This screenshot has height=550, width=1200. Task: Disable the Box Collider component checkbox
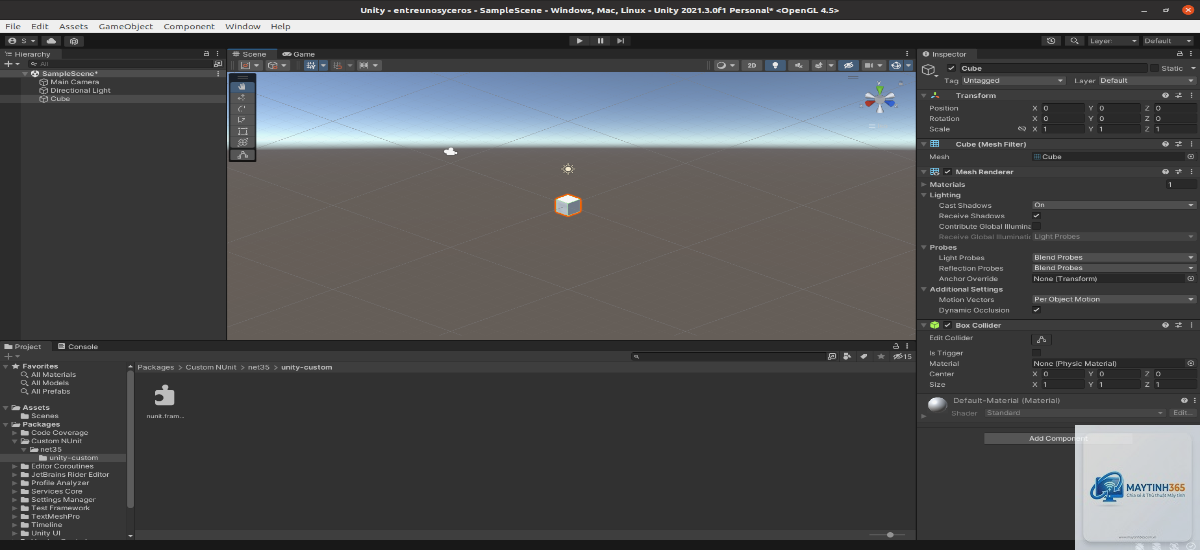(x=947, y=325)
